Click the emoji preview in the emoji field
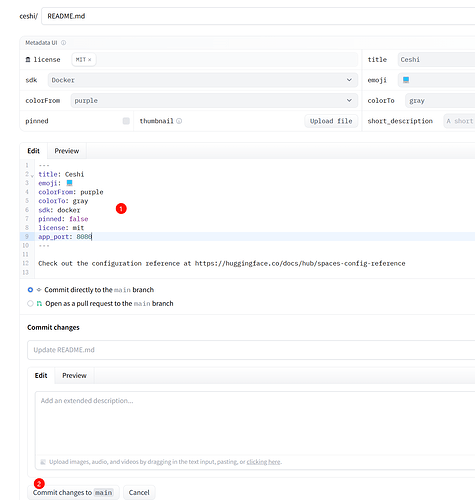475x500 pixels. click(406, 80)
